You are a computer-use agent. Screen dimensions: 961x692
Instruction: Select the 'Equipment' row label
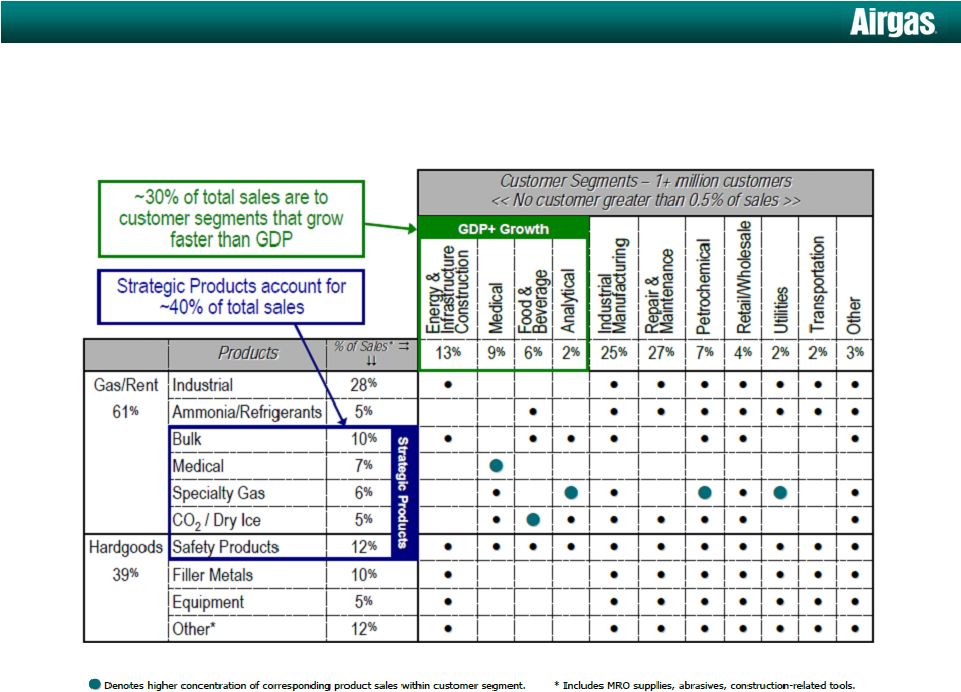(208, 603)
